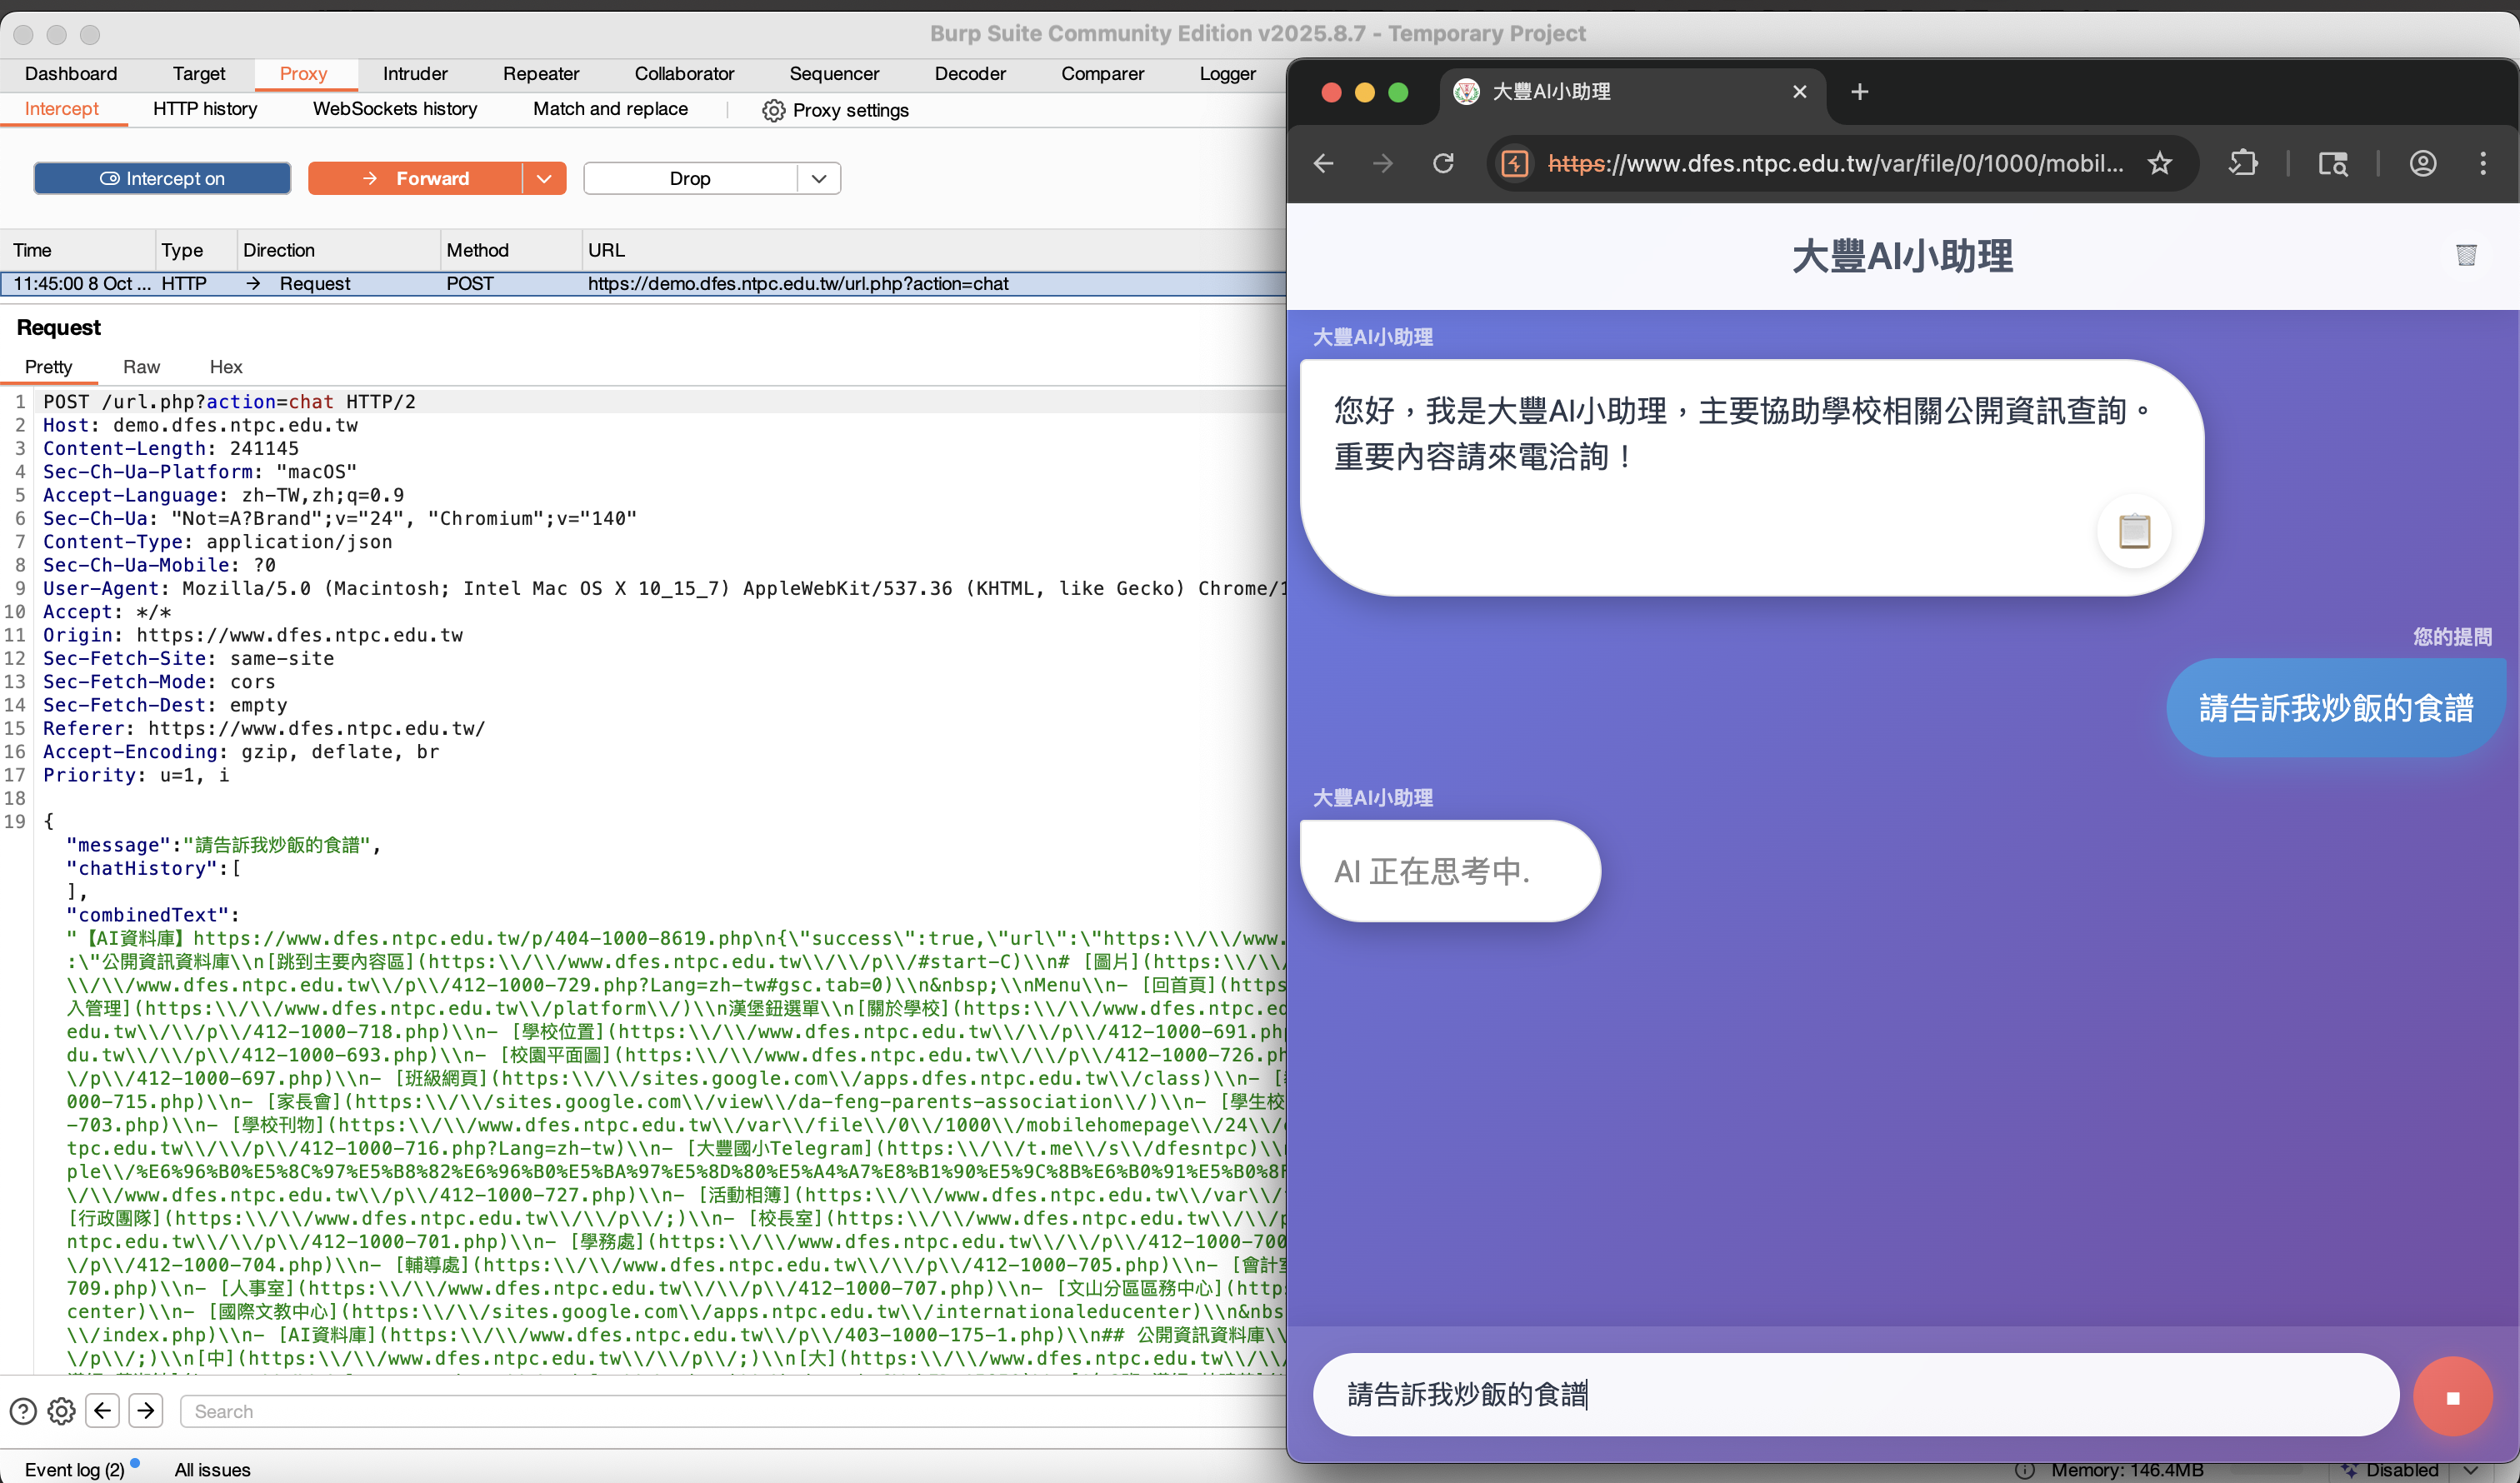Image resolution: width=2520 pixels, height=1483 pixels.
Task: Switch to the Intruder tab
Action: tap(415, 74)
